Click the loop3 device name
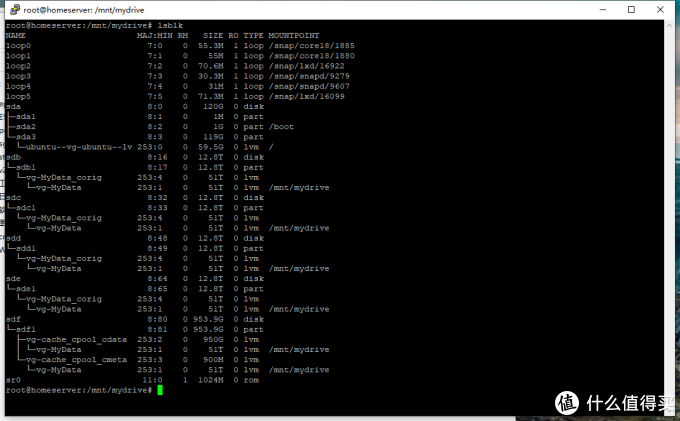Image resolution: width=680 pixels, height=421 pixels. pyautogui.click(x=18, y=76)
